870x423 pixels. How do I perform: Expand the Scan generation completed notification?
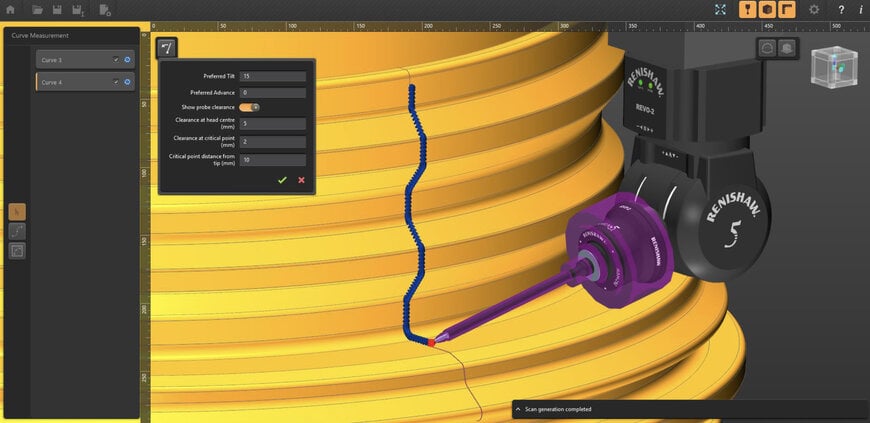pyautogui.click(x=518, y=410)
